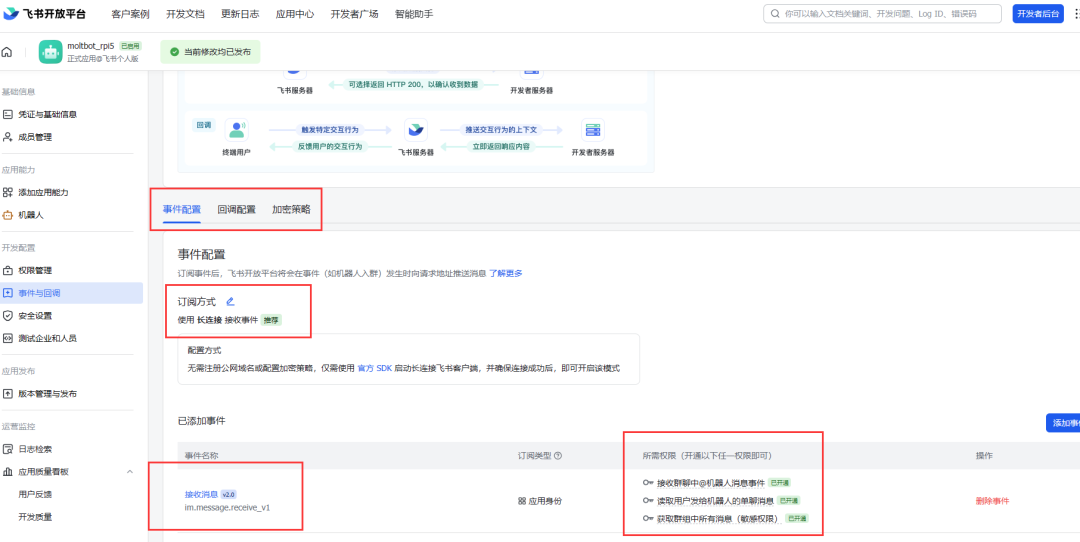Open 更新日志 in top navigation
1080x542 pixels.
240,14
